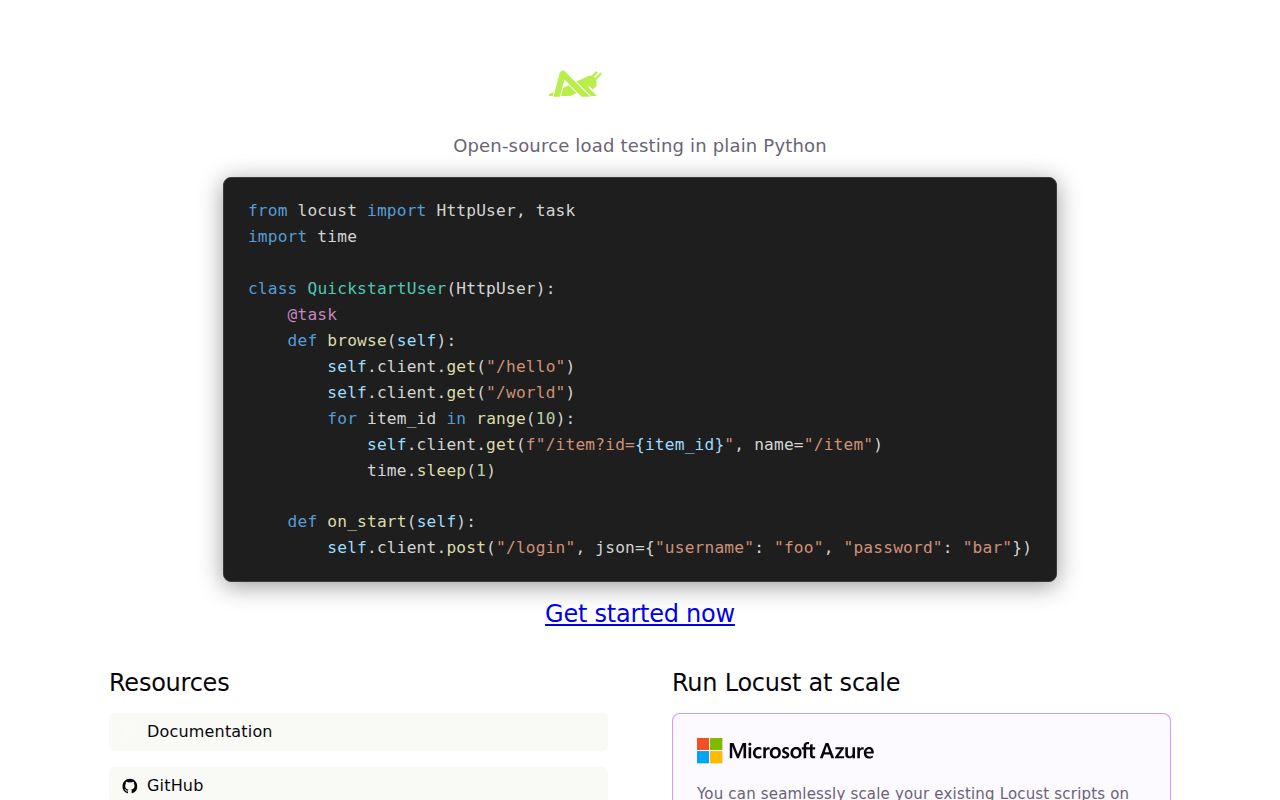Viewport: 1280px width, 800px height.
Task: Click the 'for item_id in range(10):' line
Action: click(x=451, y=418)
